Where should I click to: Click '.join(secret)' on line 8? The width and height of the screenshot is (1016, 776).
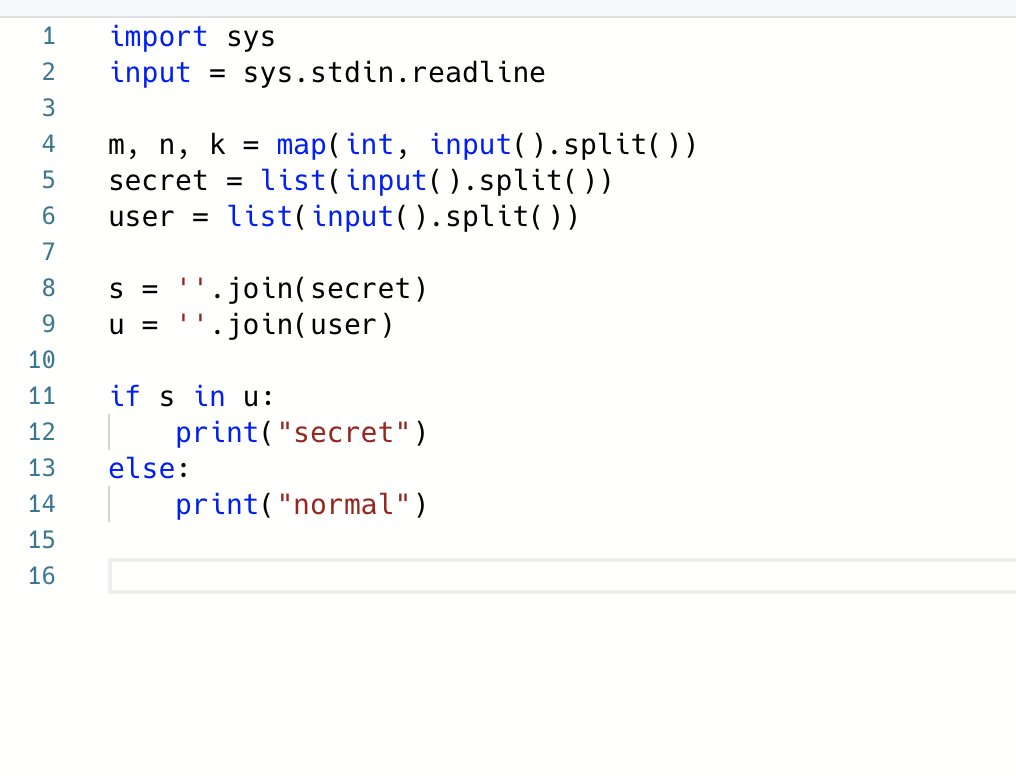click(x=319, y=289)
